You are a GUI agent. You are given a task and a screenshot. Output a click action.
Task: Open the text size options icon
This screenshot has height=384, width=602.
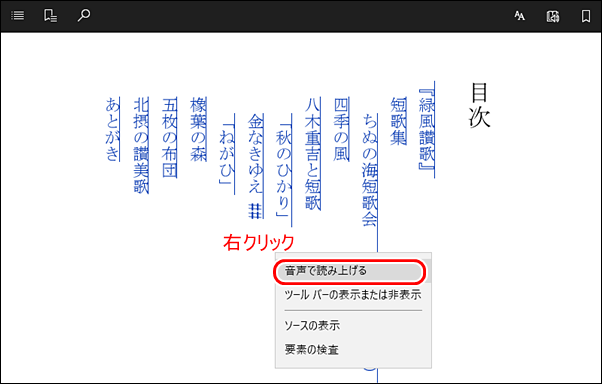pos(519,16)
